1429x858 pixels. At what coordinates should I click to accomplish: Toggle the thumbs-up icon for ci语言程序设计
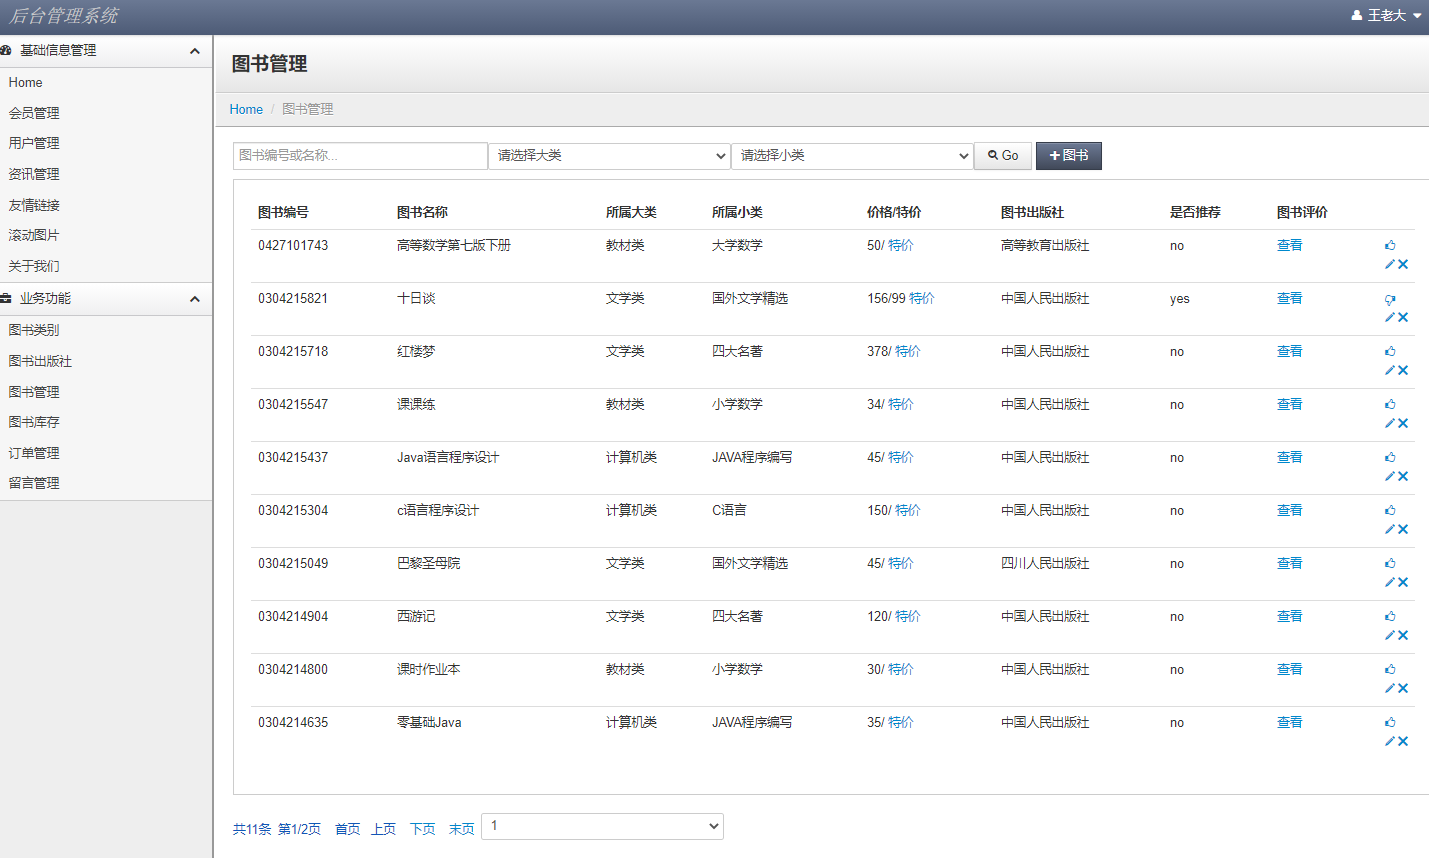click(1390, 510)
